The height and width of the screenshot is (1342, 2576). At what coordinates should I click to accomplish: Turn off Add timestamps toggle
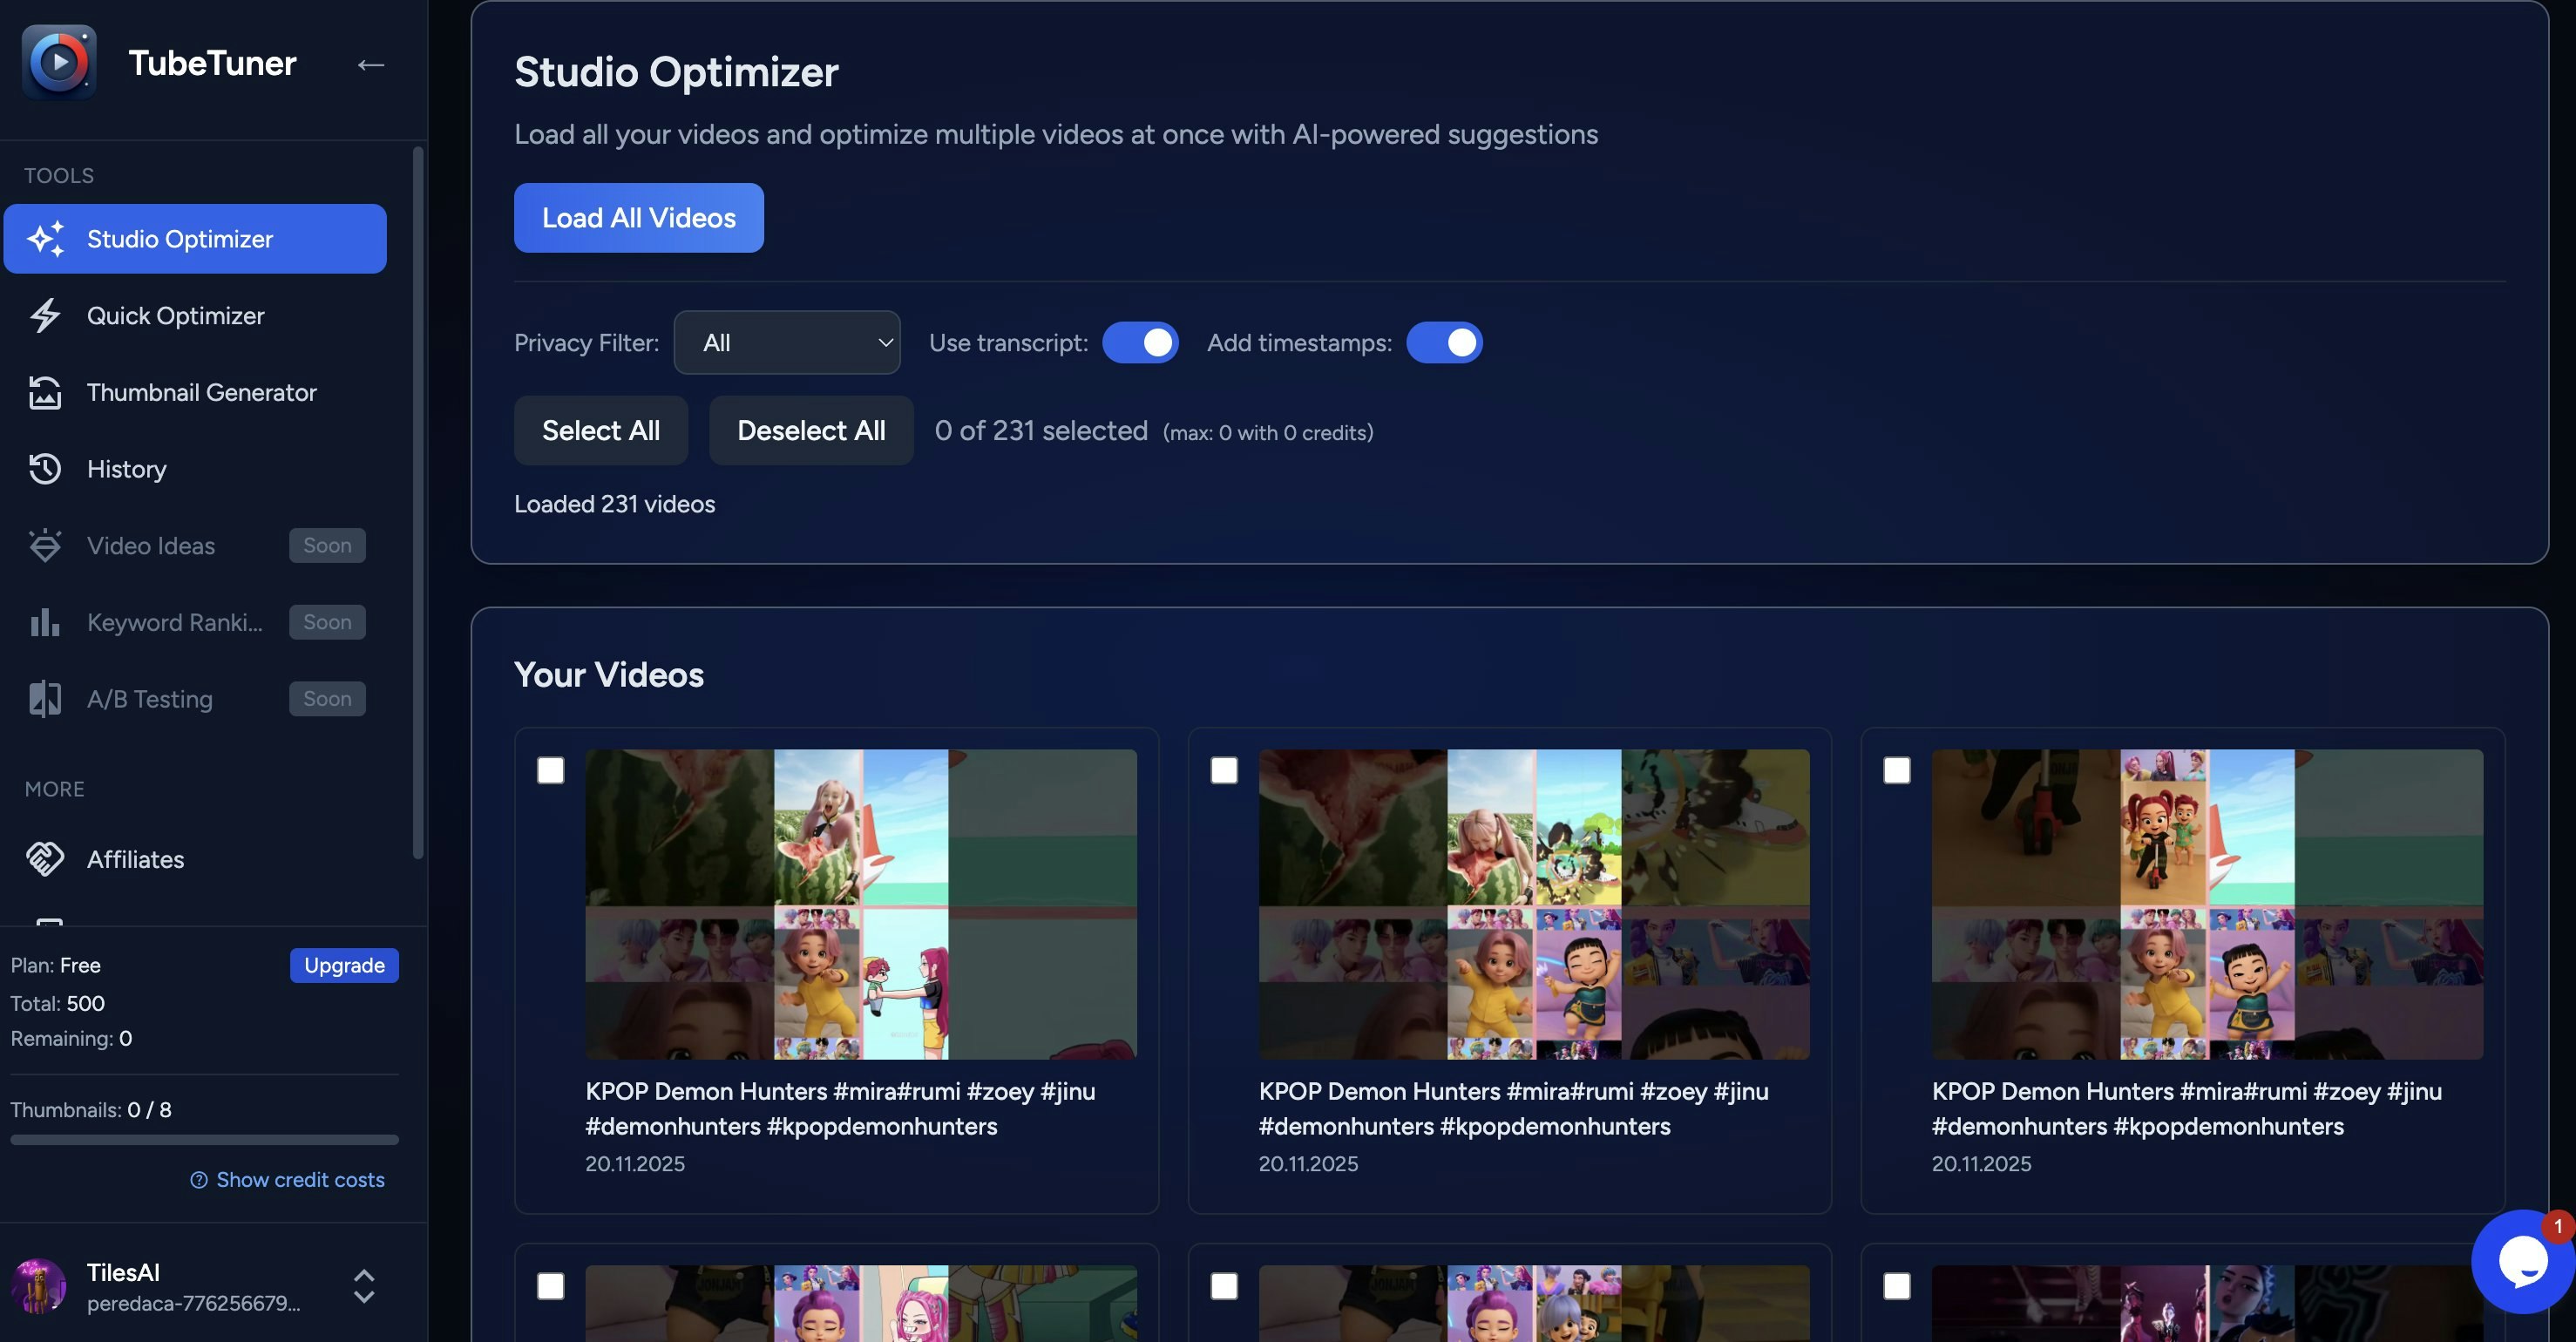pos(1444,343)
